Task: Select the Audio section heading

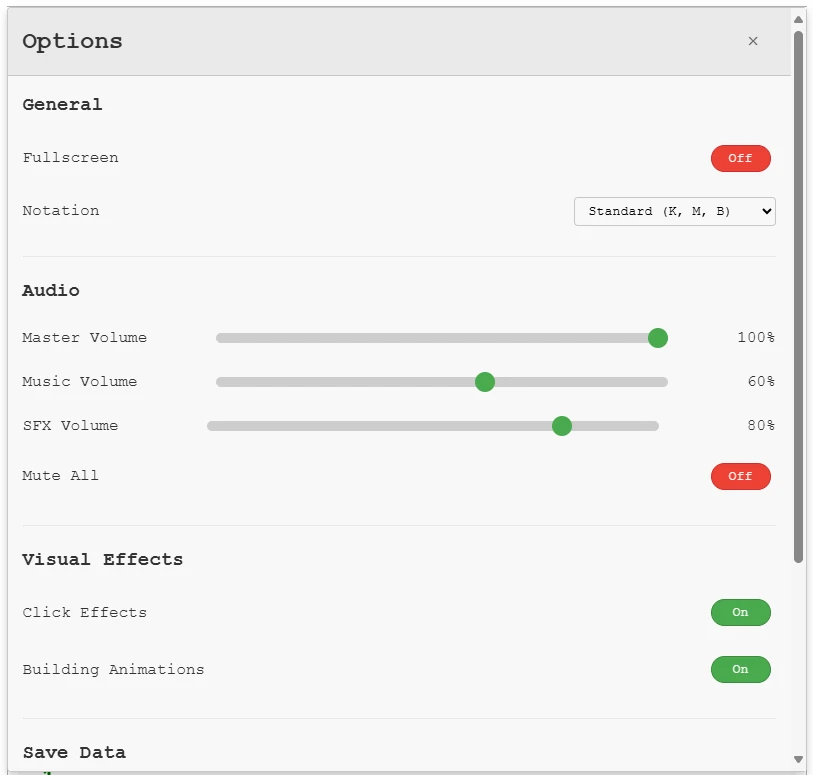Action: tap(51, 290)
